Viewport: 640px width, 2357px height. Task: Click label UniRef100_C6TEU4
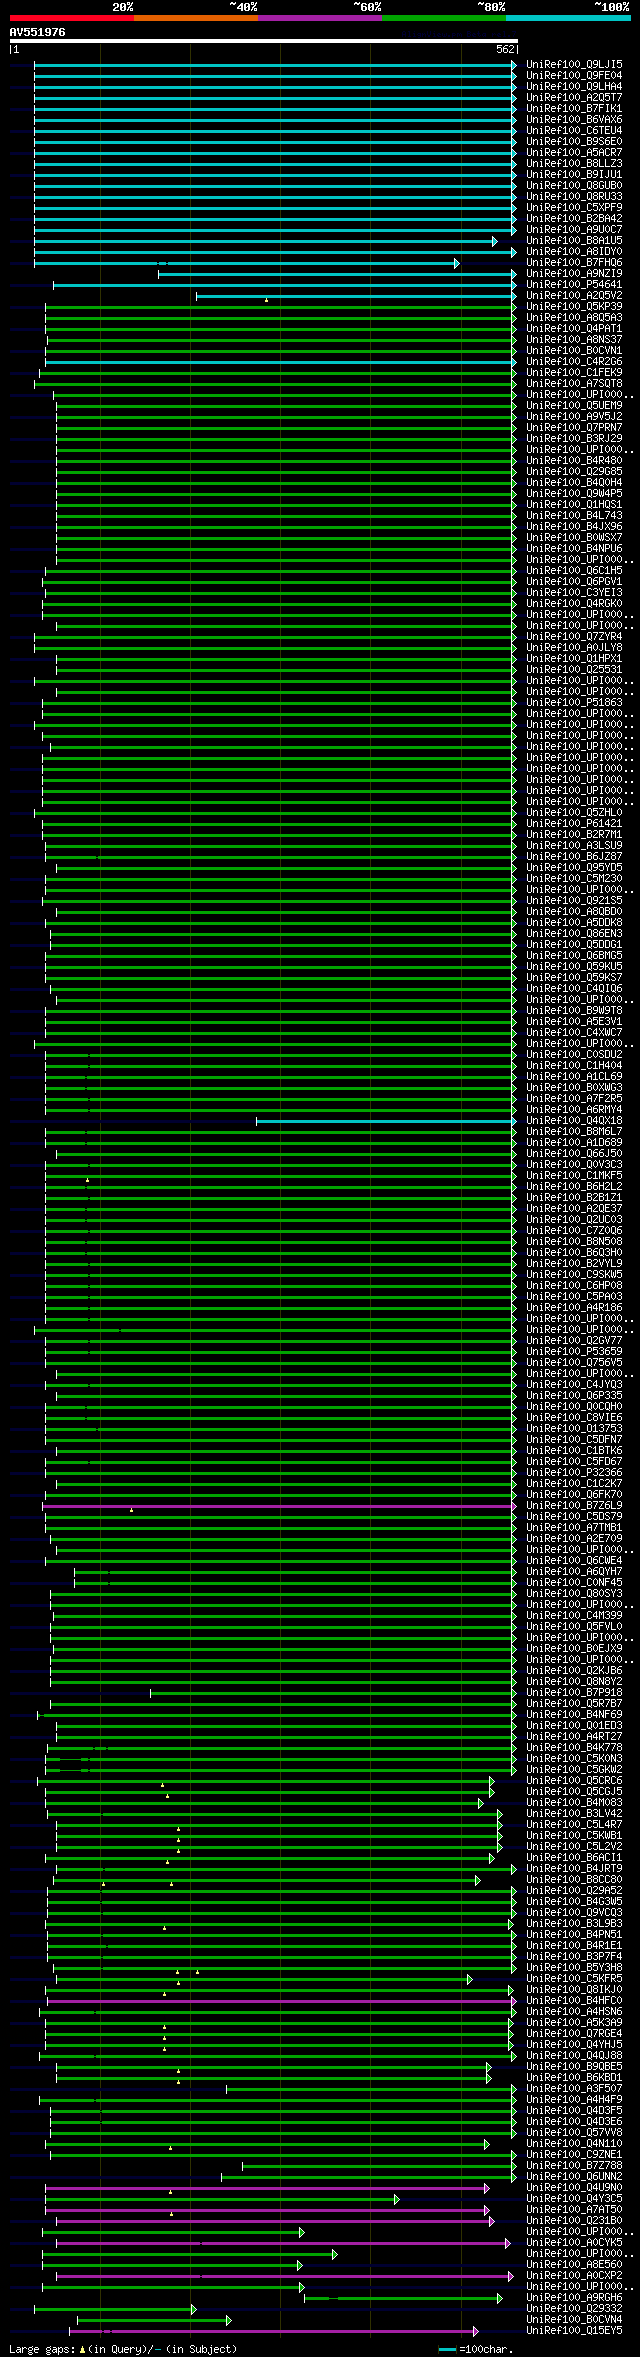pyautogui.click(x=574, y=131)
